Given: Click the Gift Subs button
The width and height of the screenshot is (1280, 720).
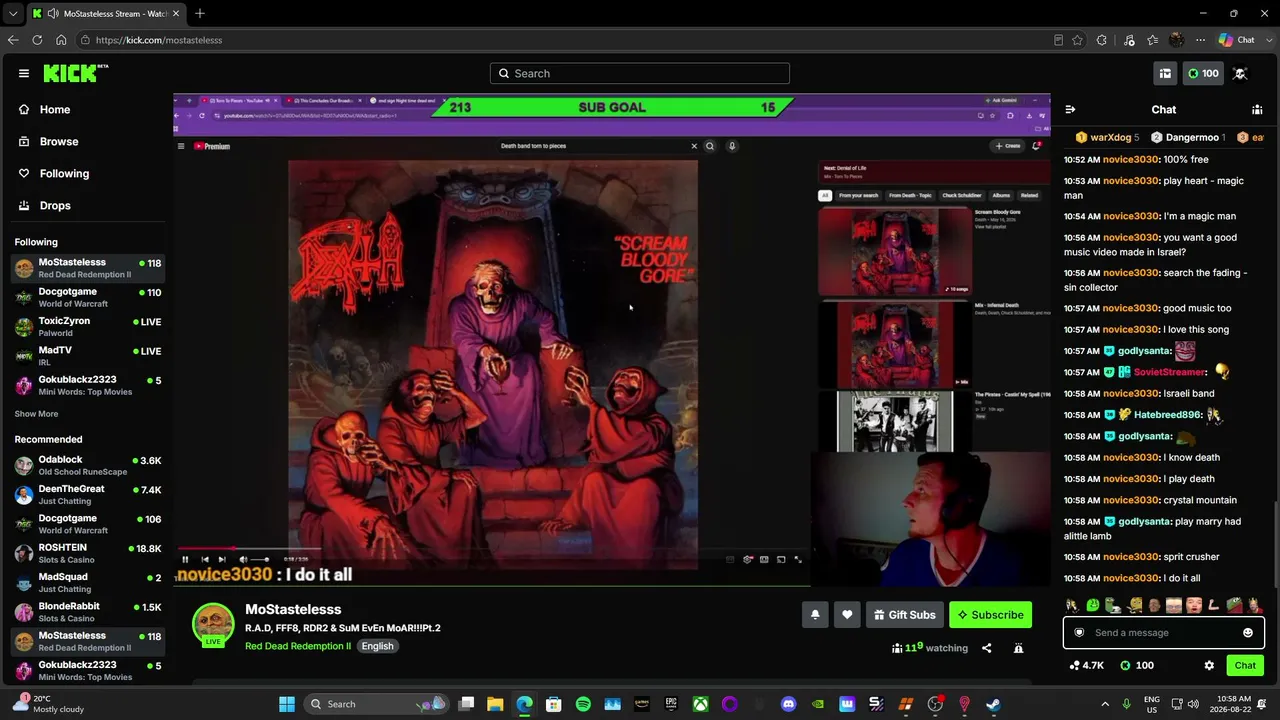Looking at the screenshot, I should 904,615.
